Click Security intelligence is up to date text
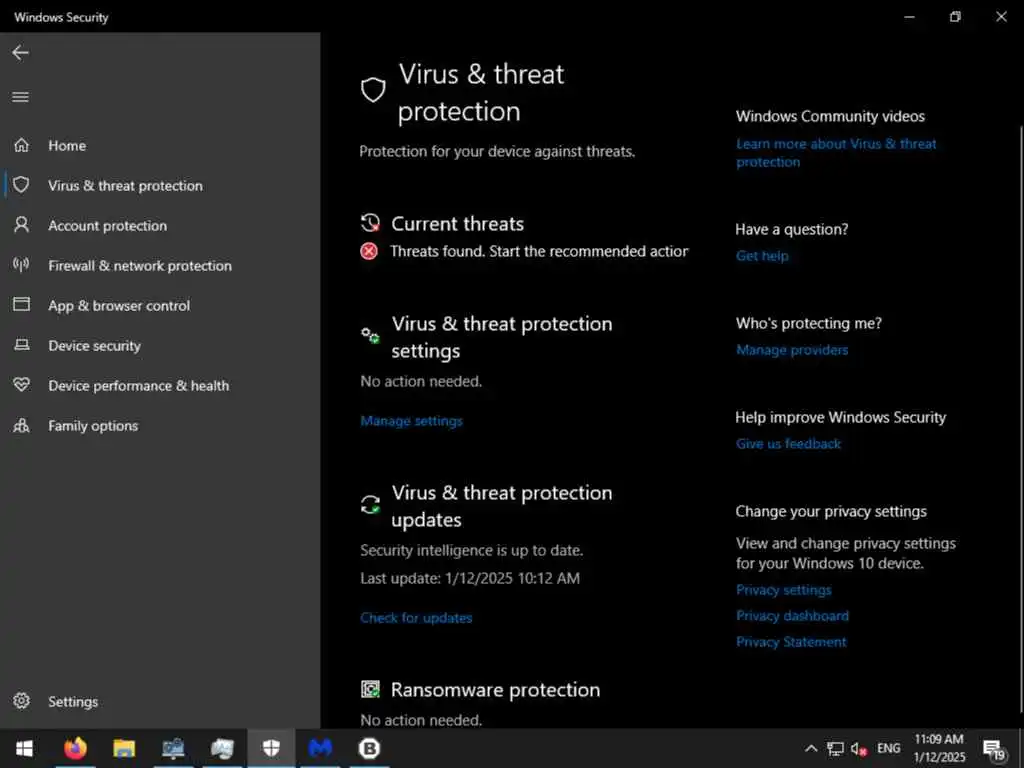 pyautogui.click(x=472, y=551)
